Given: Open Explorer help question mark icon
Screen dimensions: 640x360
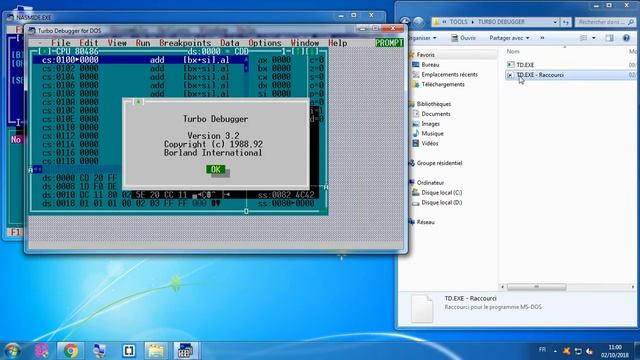Looking at the screenshot, I should coord(626,38).
